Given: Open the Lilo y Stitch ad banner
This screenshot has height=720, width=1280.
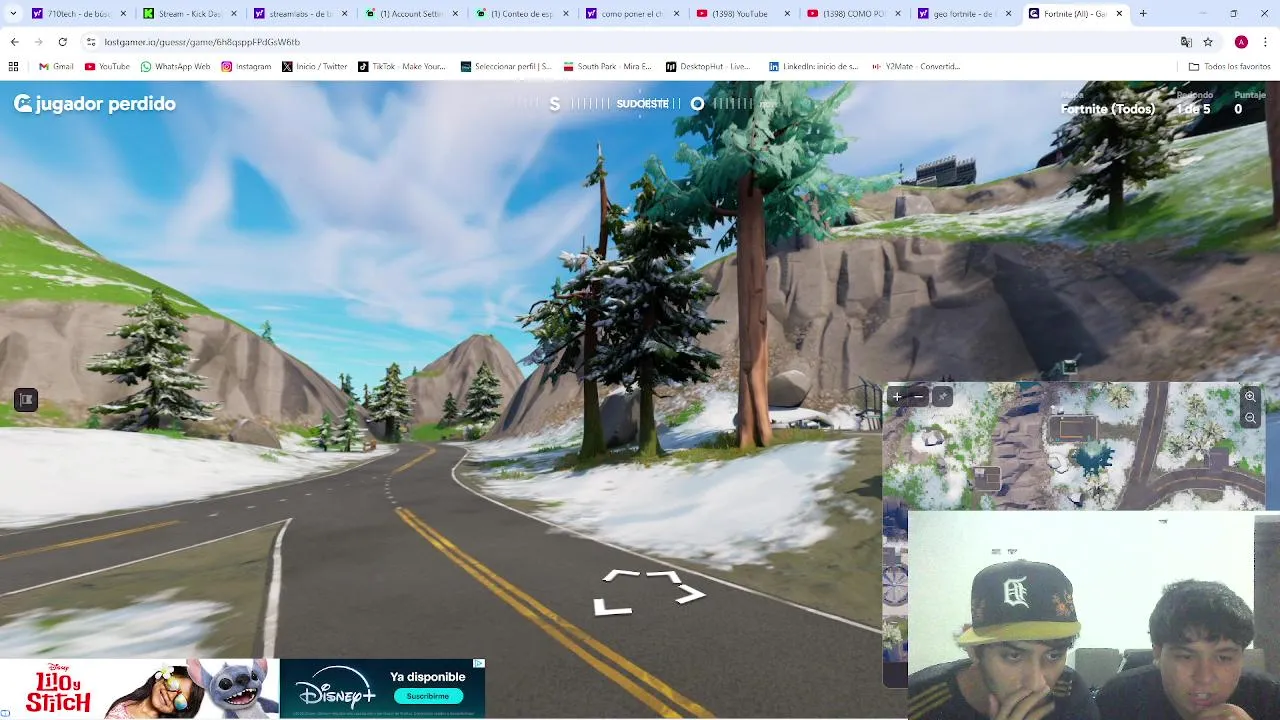Looking at the screenshot, I should [140, 688].
